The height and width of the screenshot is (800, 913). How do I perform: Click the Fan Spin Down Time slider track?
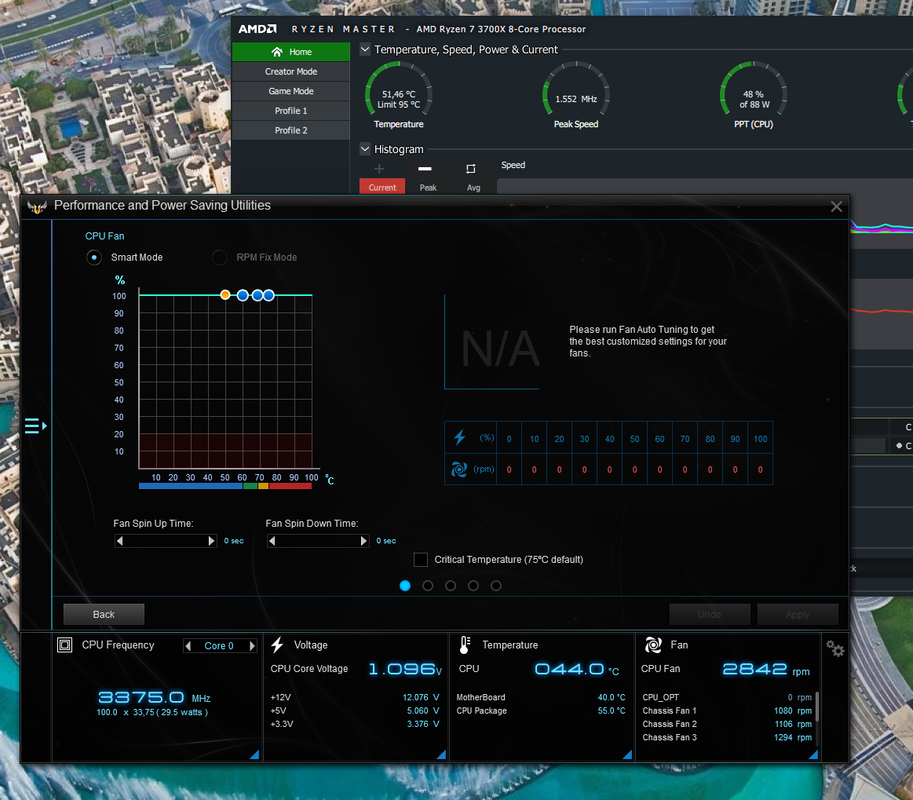coord(318,541)
